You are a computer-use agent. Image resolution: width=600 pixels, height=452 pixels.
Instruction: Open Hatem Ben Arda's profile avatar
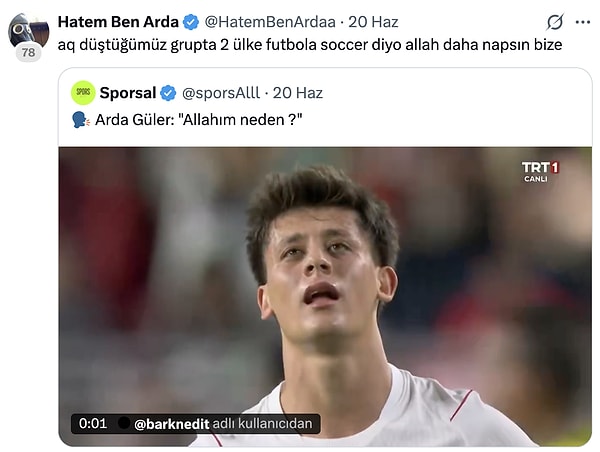[x=28, y=32]
